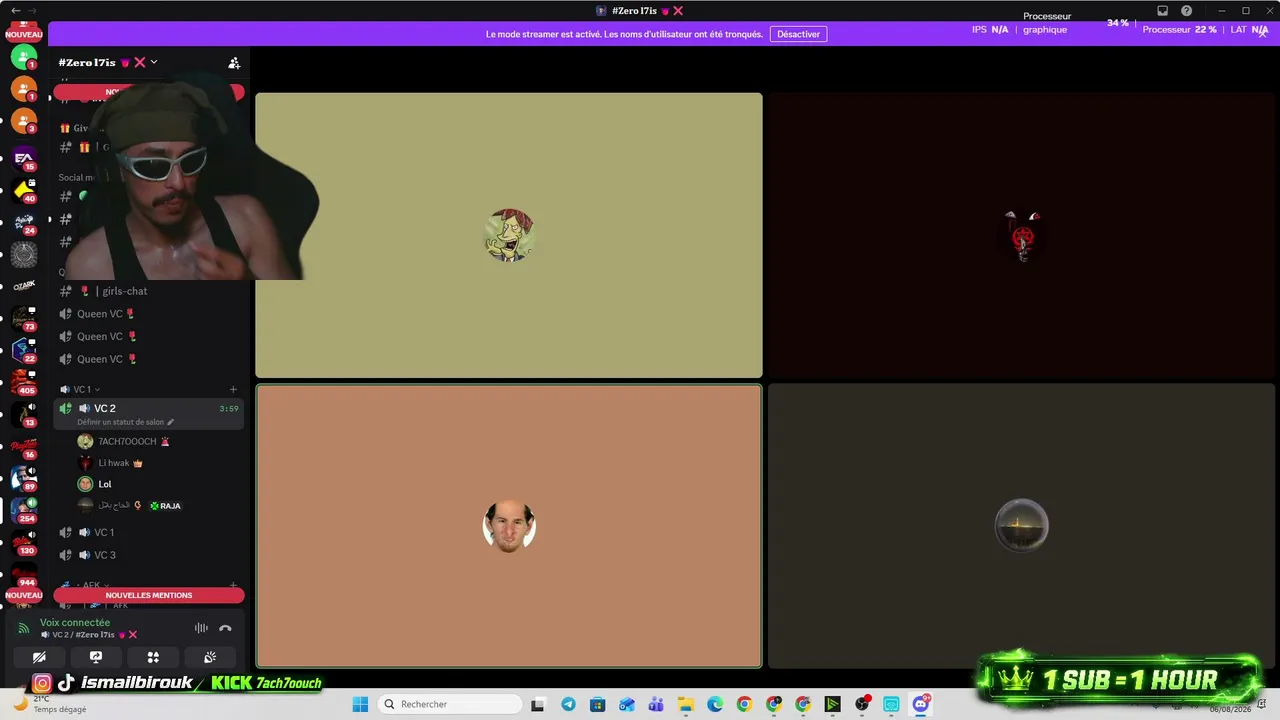Screen dimensions: 1280x720
Task: Go back with the title bar back arrow
Action: pyautogui.click(x=15, y=11)
